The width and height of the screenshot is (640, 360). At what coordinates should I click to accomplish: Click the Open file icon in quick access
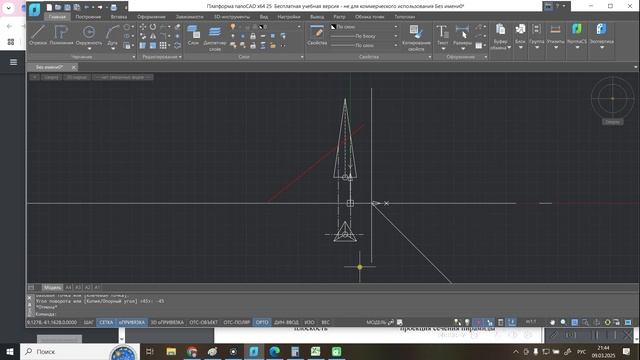pyautogui.click(x=58, y=7)
